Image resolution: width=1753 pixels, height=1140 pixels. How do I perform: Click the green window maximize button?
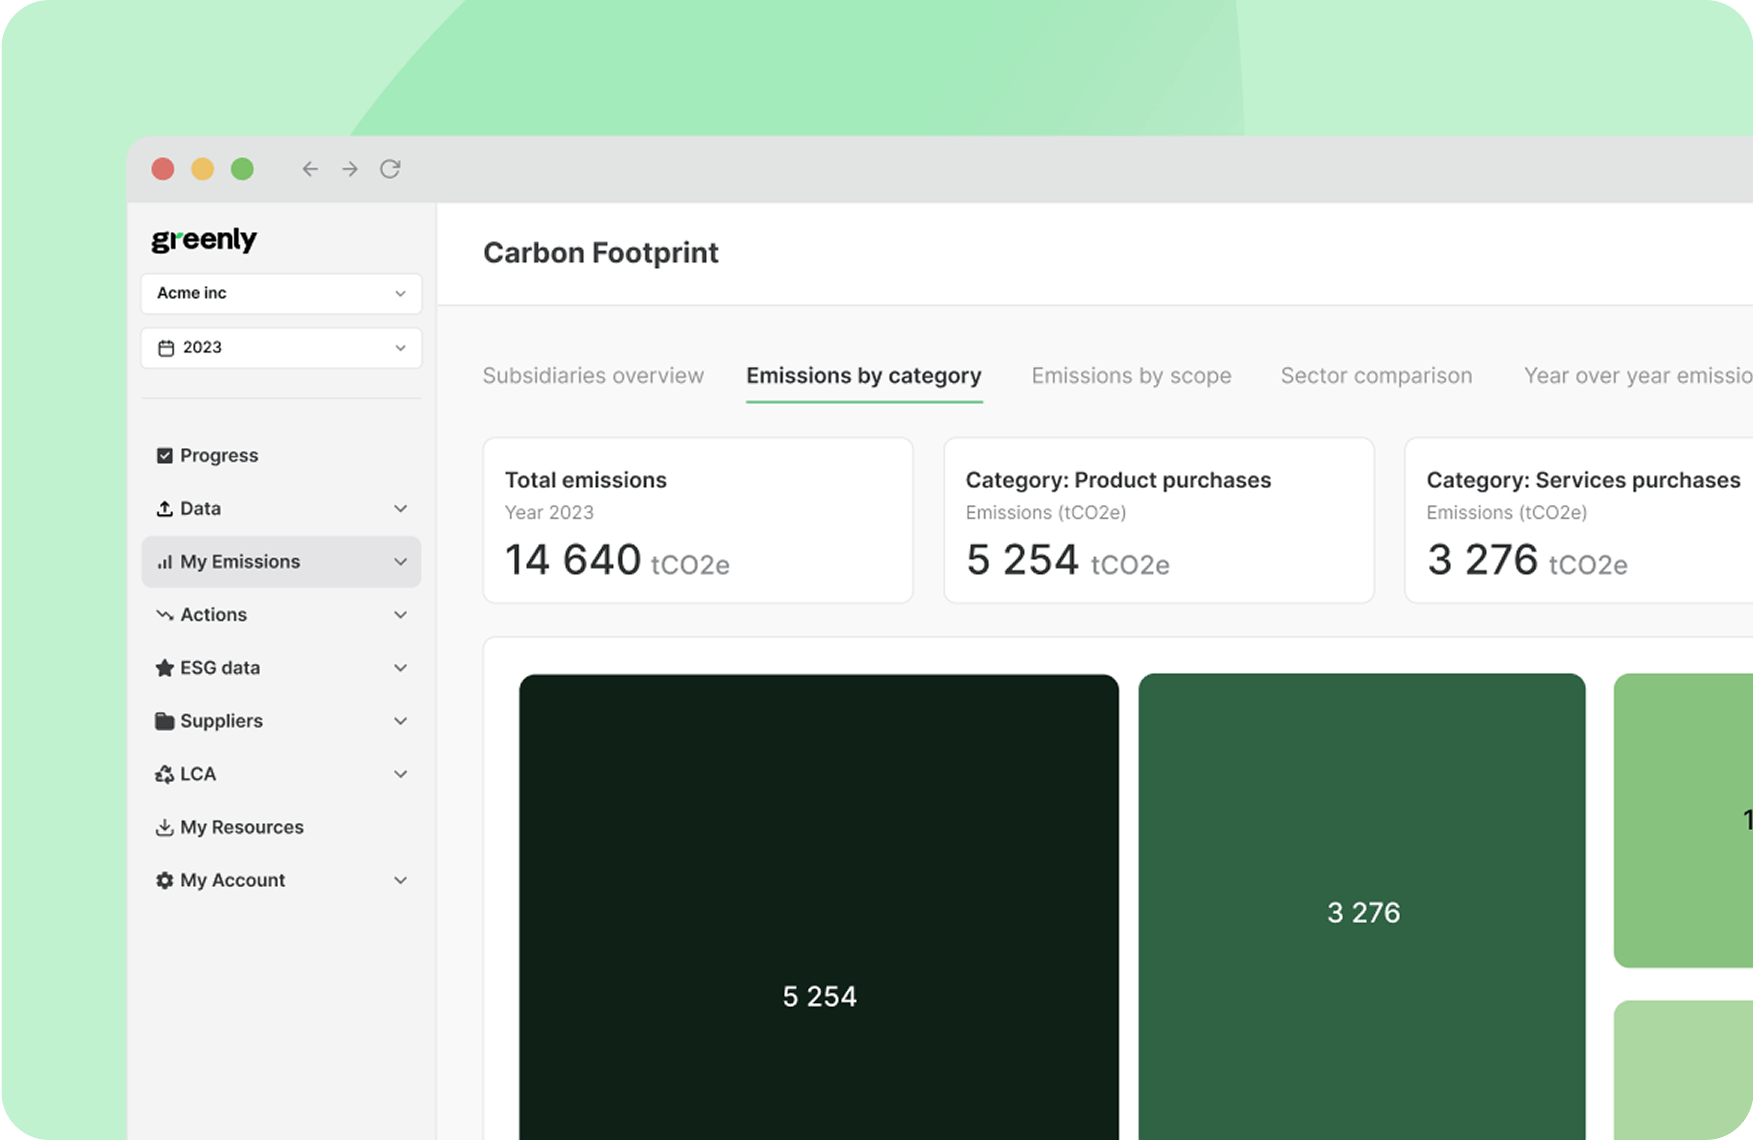[242, 169]
